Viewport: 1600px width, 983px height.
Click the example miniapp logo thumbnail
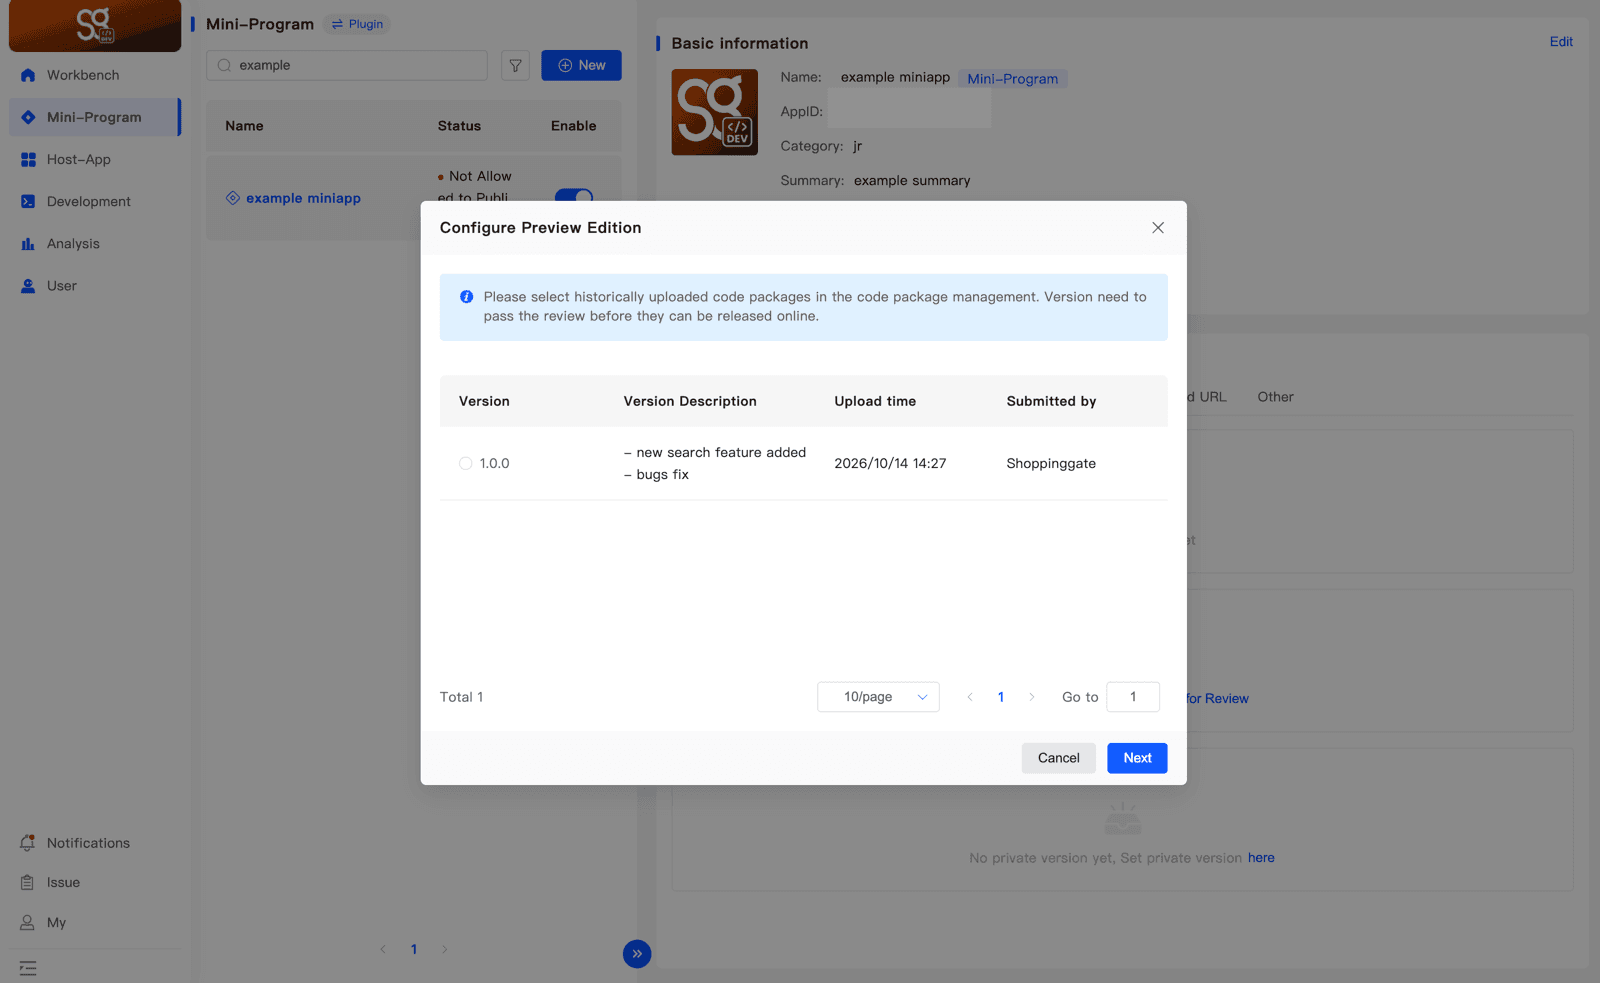pos(714,112)
